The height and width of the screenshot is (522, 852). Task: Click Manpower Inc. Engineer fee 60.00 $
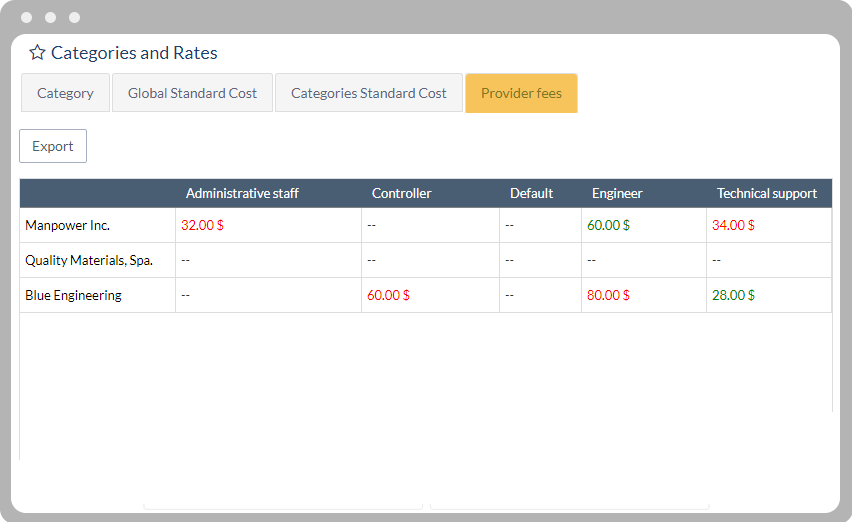click(x=608, y=225)
